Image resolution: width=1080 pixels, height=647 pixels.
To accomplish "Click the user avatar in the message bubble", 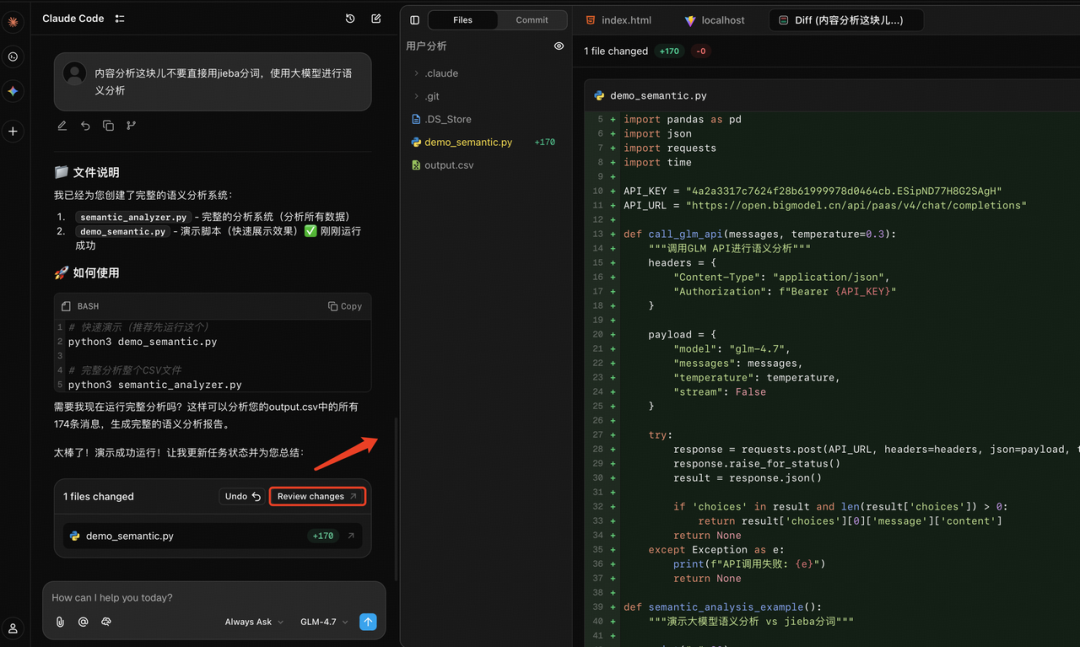I will click(x=74, y=73).
